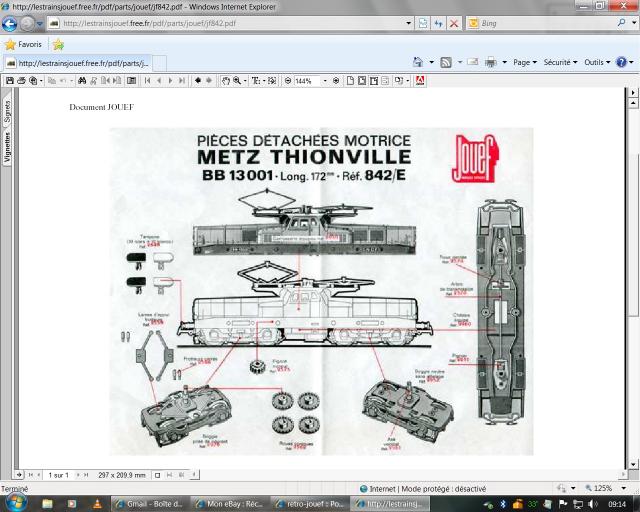Click the IE Print button

[x=491, y=62]
